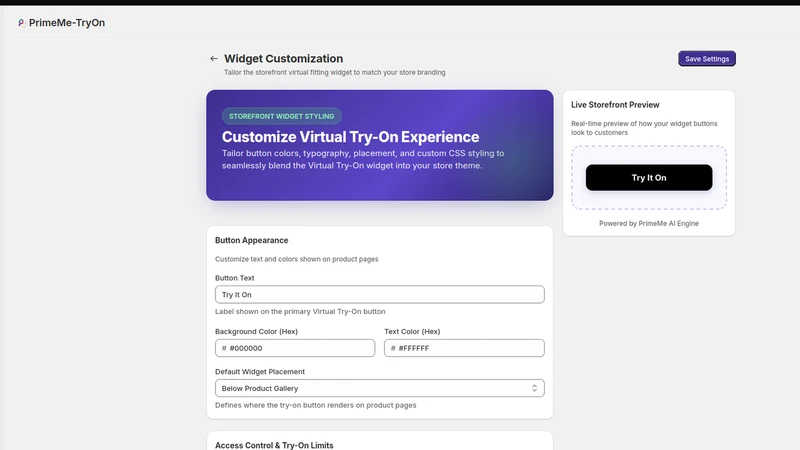Click the 'Real-time preview of how your widget' description
The width and height of the screenshot is (800, 450).
pos(644,128)
